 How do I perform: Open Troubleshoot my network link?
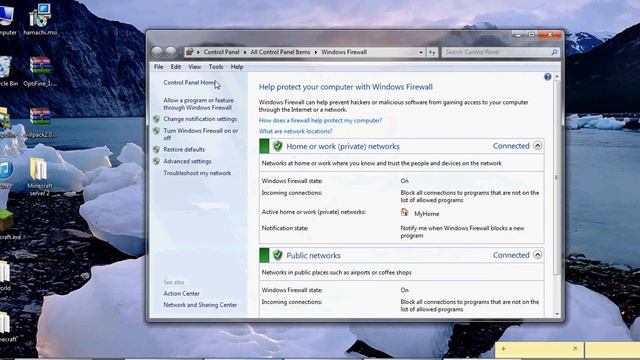pyautogui.click(x=197, y=173)
